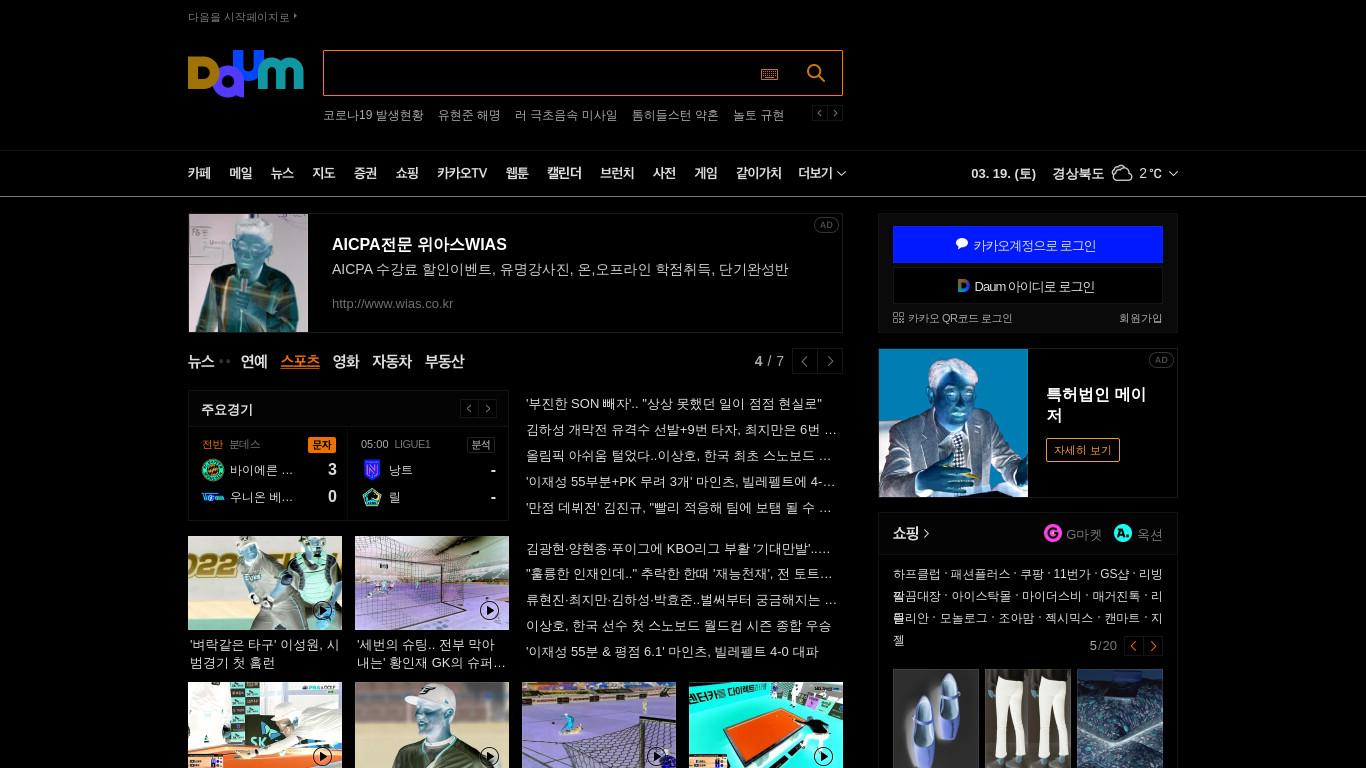Switch to the 자동차 tab
The image size is (1366, 768).
392,361
